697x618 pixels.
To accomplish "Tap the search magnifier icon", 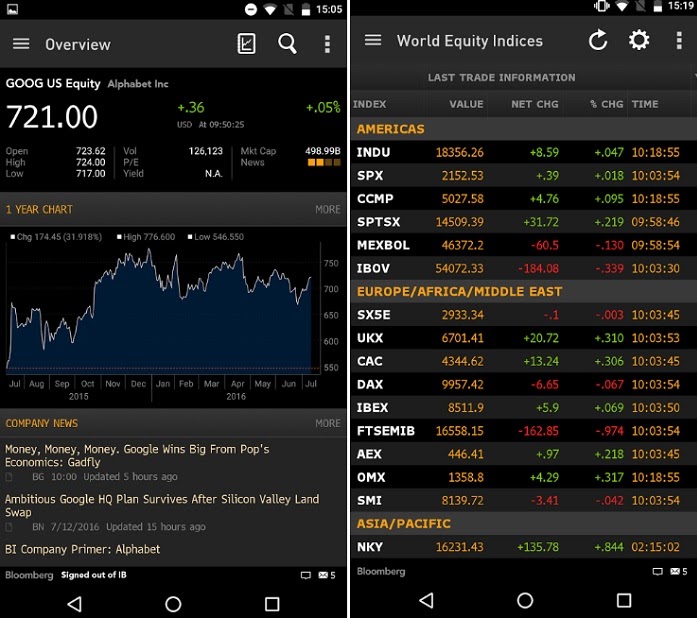I will (x=287, y=44).
